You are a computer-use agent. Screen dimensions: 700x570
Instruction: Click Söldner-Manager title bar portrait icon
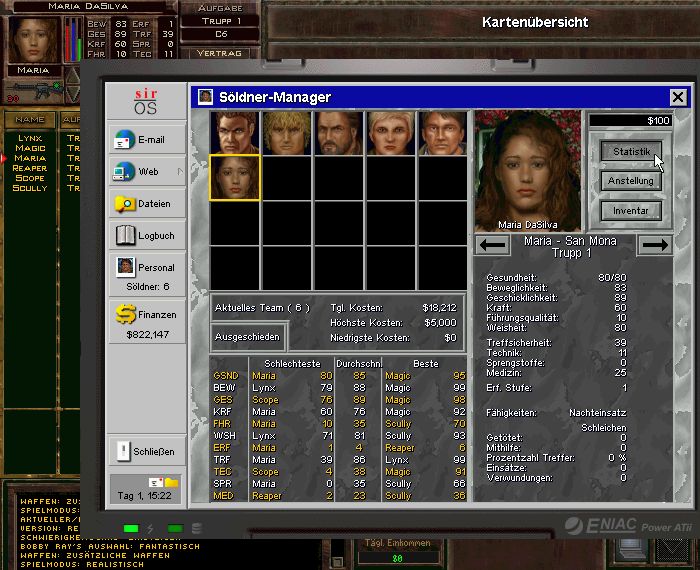pyautogui.click(x=205, y=96)
